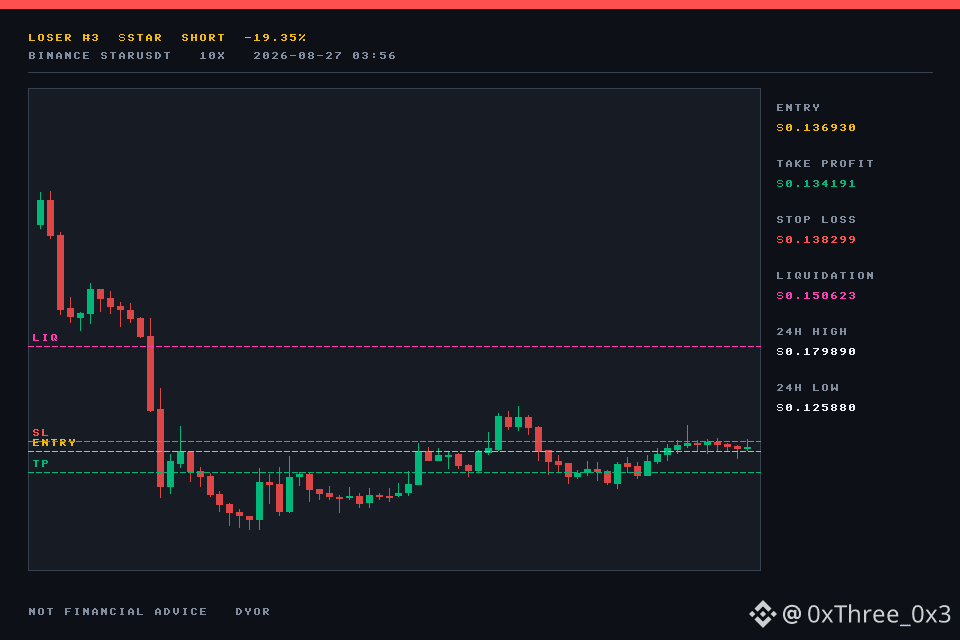Click the @0xThree_0x3 handle
Screen dimensions: 960x640
coord(866,614)
